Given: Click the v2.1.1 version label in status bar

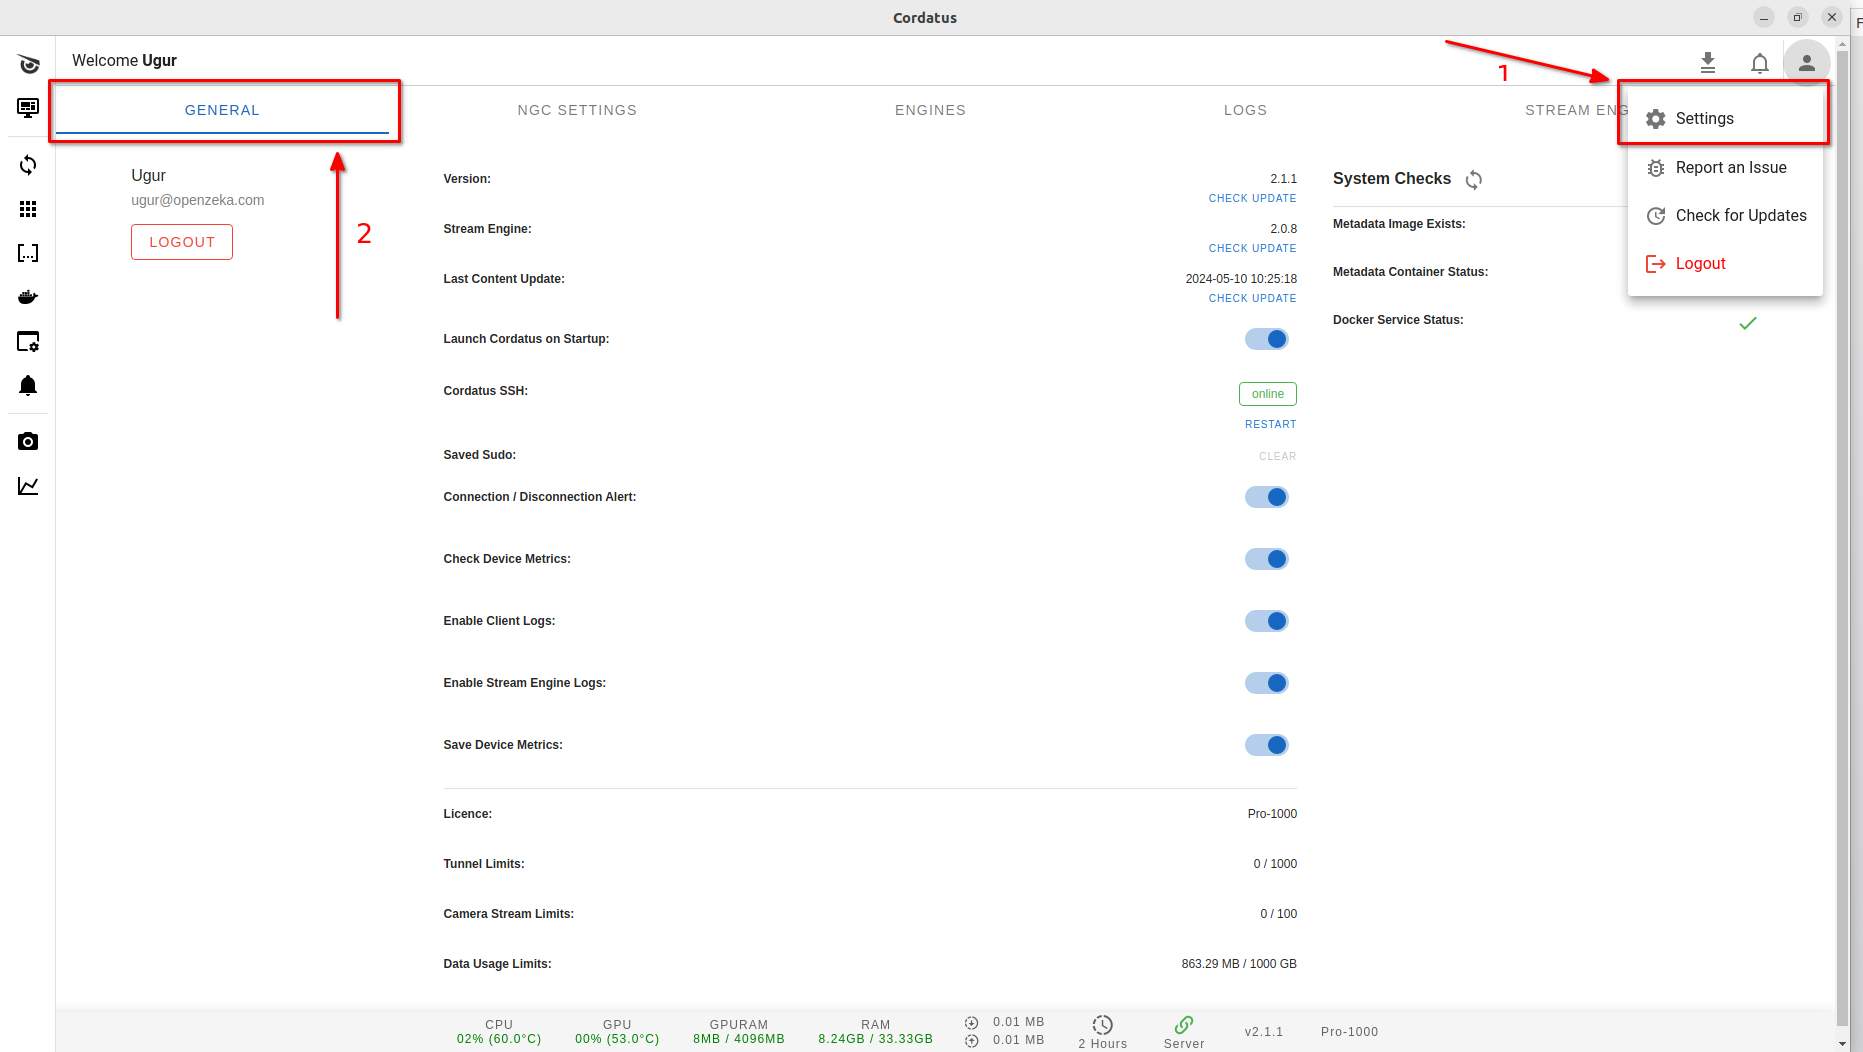Looking at the screenshot, I should click(1264, 1032).
